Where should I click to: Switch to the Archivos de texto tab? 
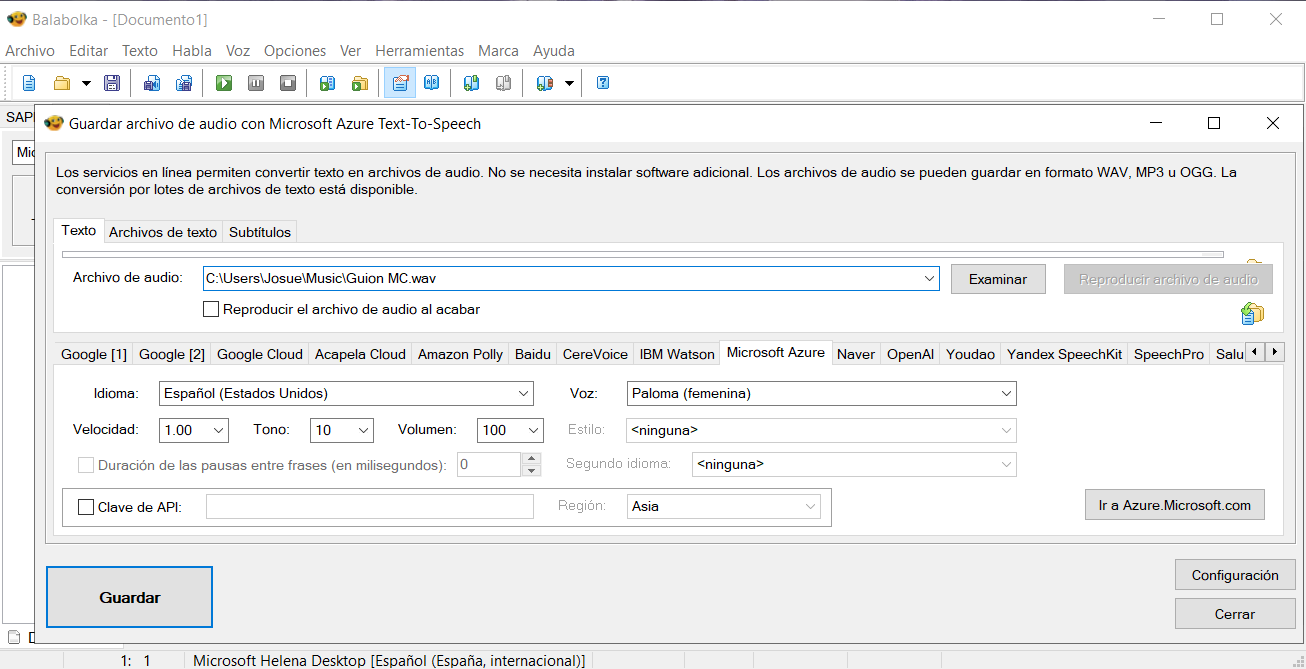coord(163,232)
